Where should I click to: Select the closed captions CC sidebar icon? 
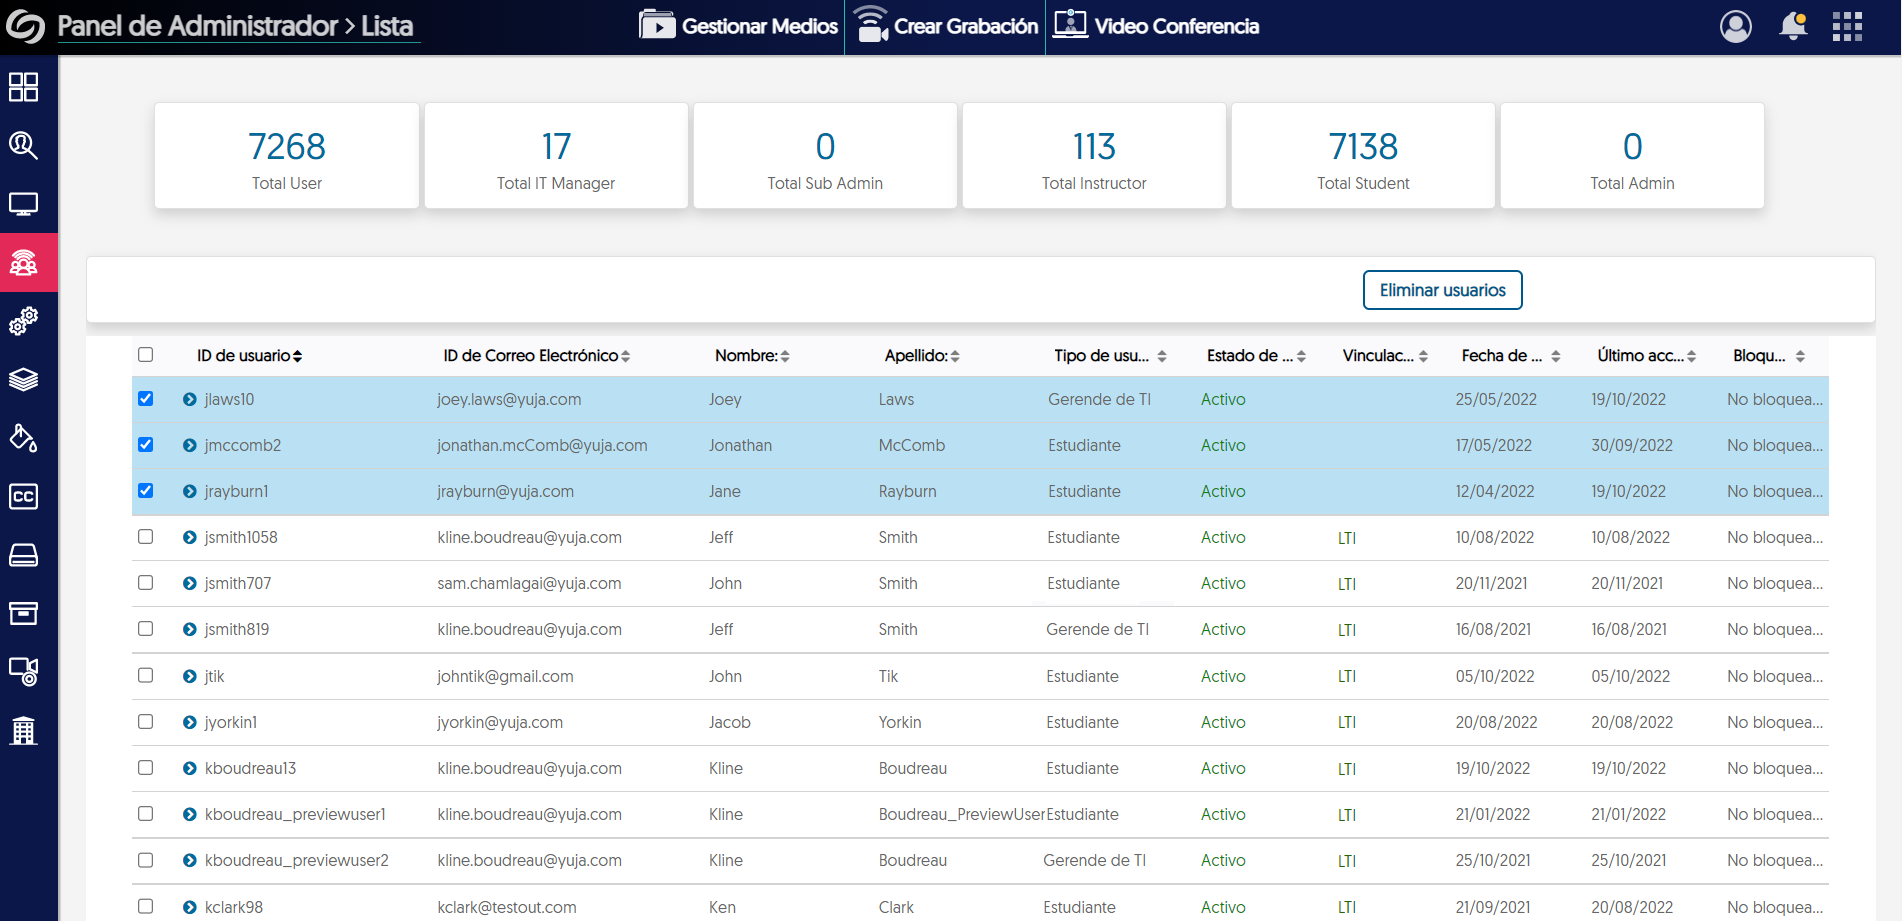coord(24,497)
